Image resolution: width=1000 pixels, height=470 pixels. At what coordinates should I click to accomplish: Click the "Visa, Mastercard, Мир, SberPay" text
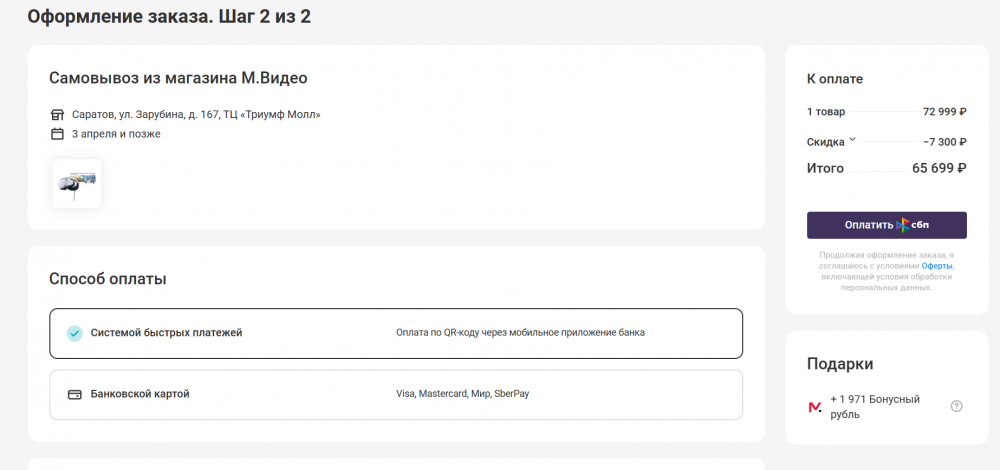(x=463, y=394)
